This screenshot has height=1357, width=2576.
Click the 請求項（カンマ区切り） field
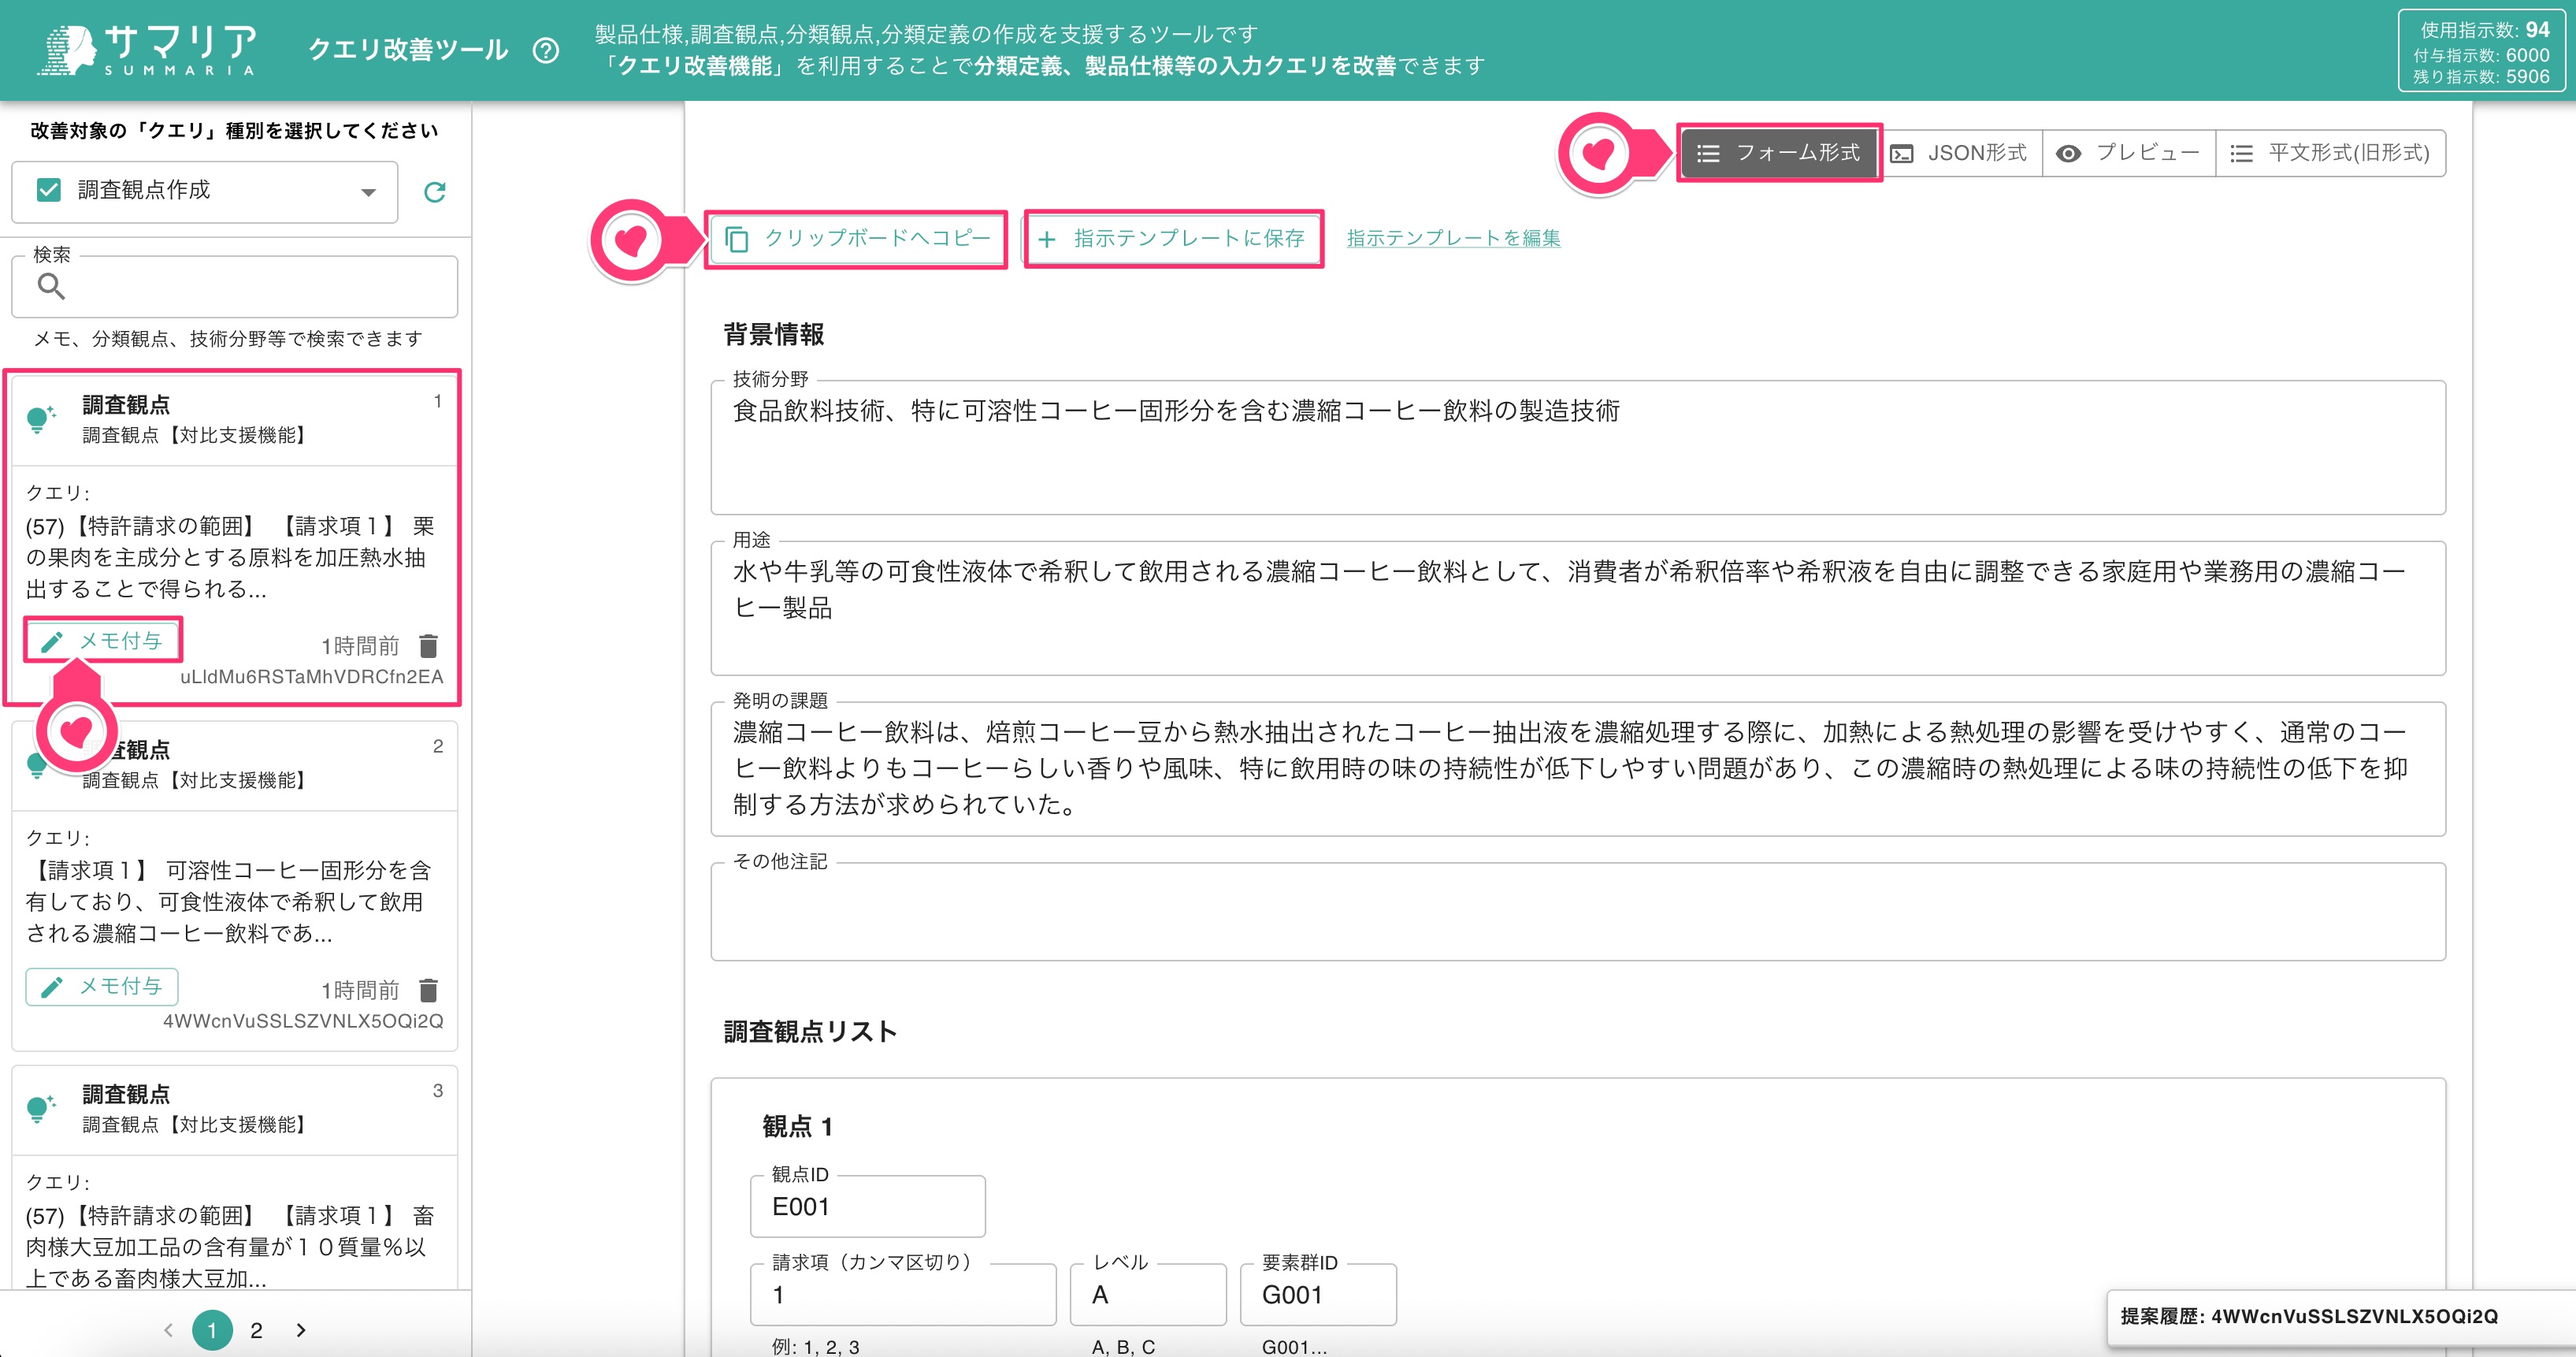click(x=903, y=1294)
